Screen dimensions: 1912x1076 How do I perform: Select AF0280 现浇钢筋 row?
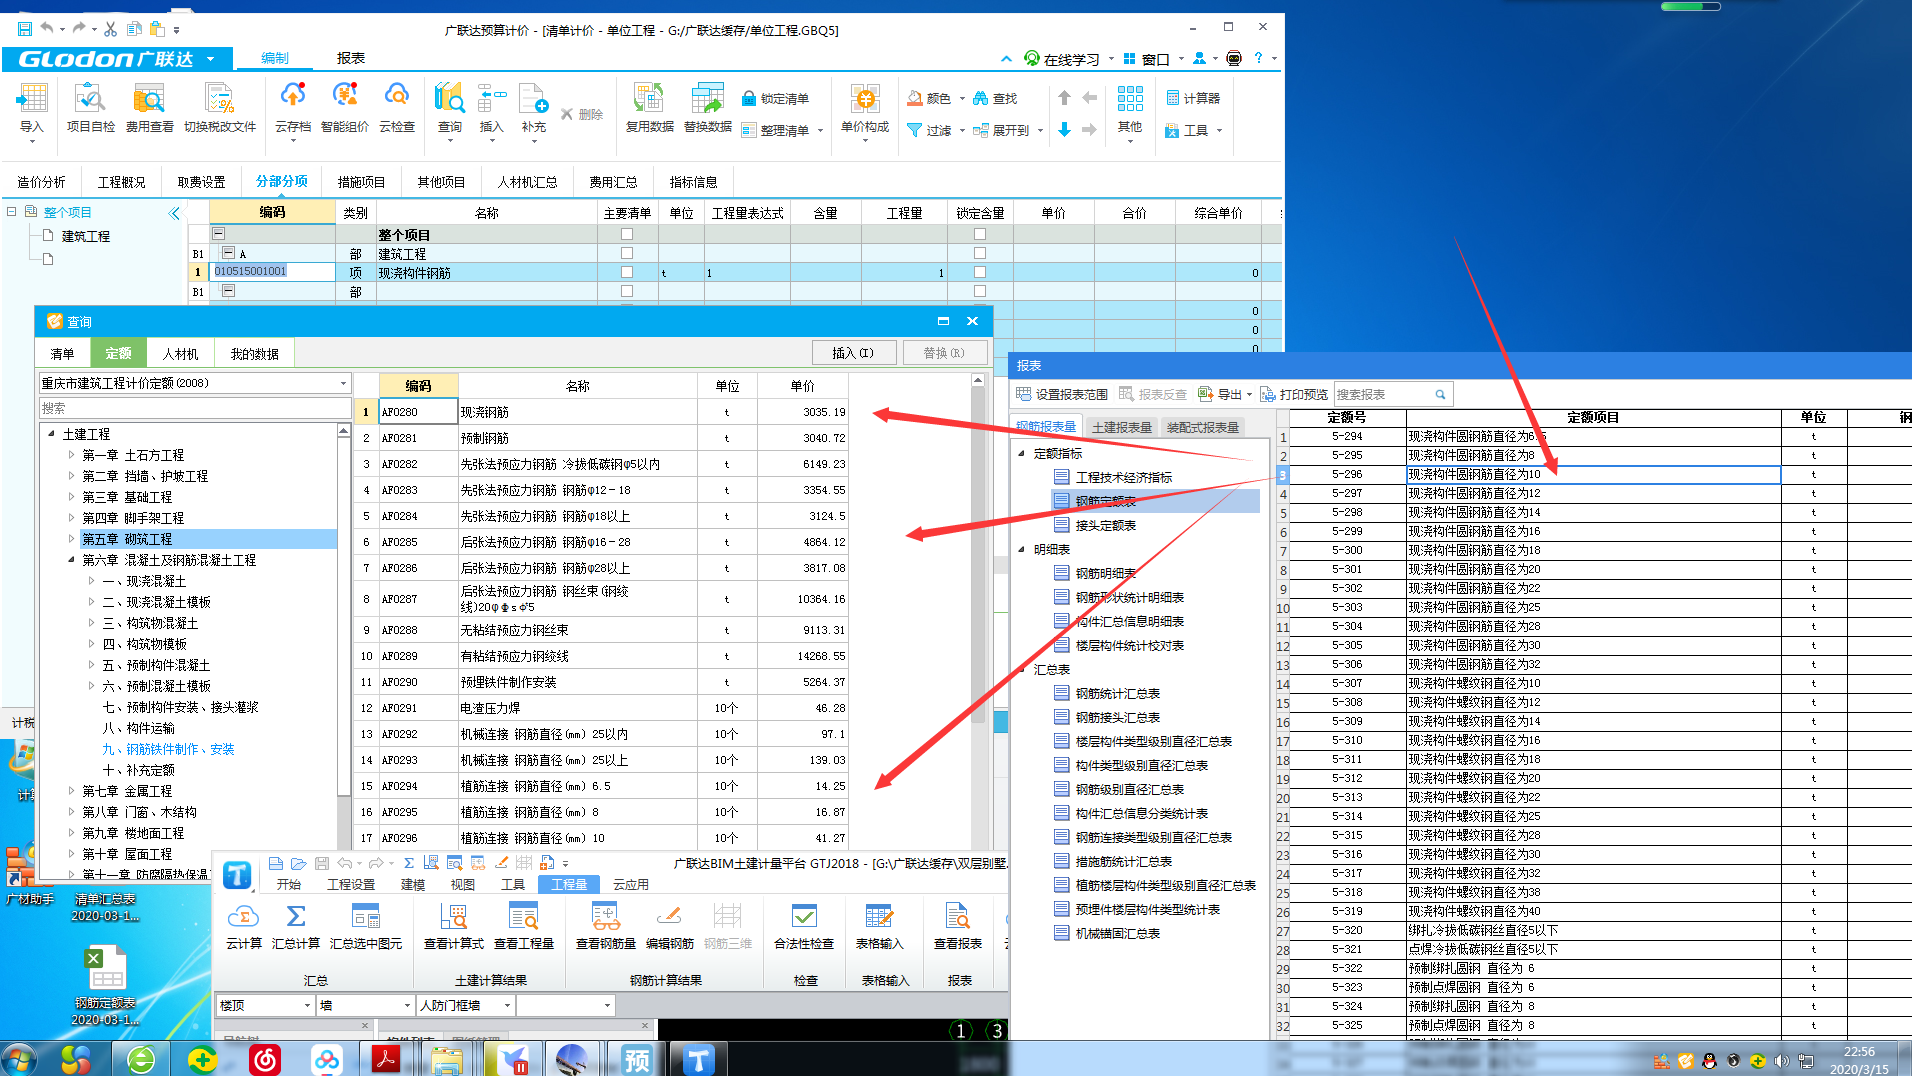[x=601, y=412]
